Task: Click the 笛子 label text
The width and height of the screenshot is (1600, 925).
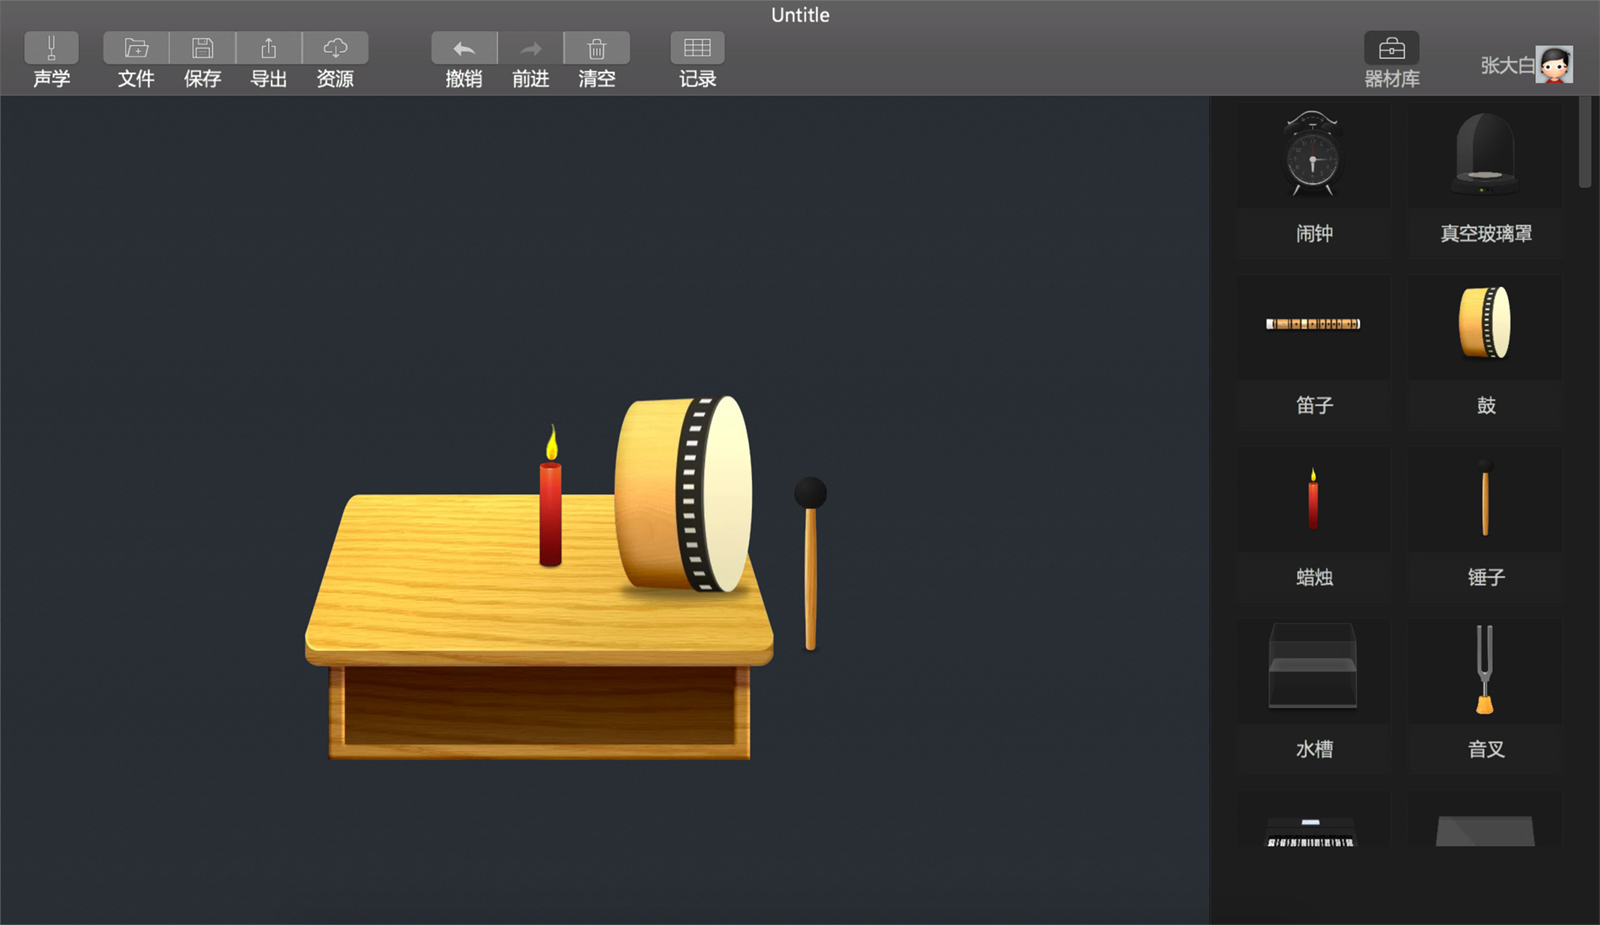Action: click(1314, 405)
